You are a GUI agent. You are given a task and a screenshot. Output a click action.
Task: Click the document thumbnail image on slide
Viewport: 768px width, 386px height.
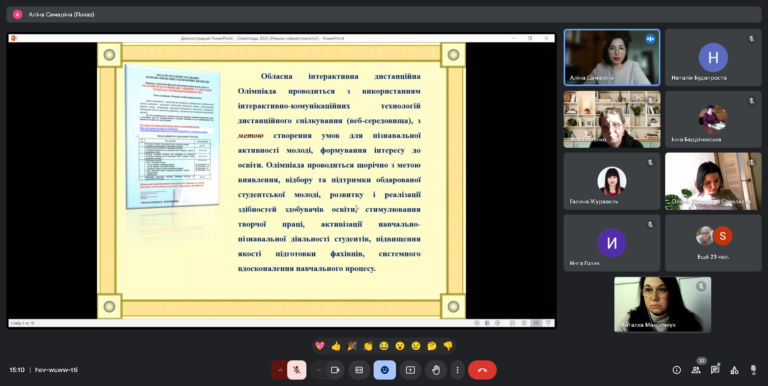coord(172,136)
